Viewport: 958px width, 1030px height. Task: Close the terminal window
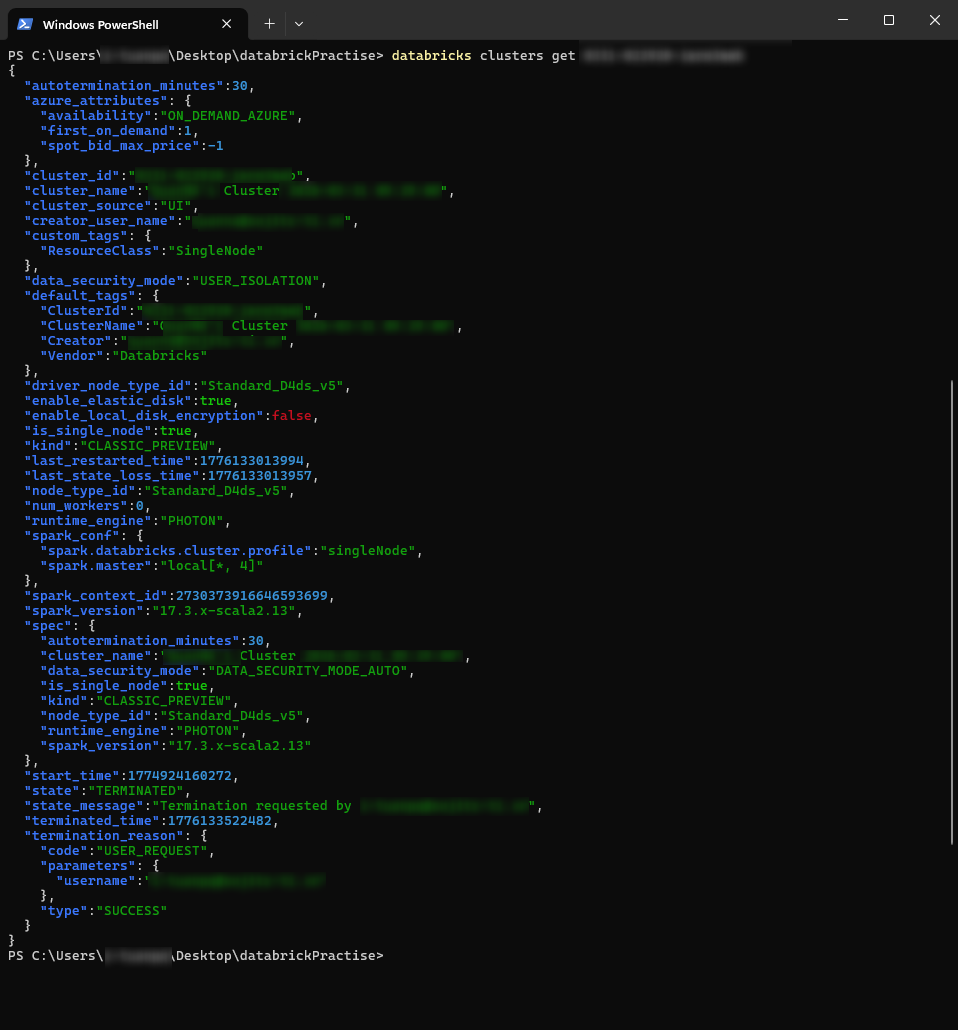tap(934, 20)
